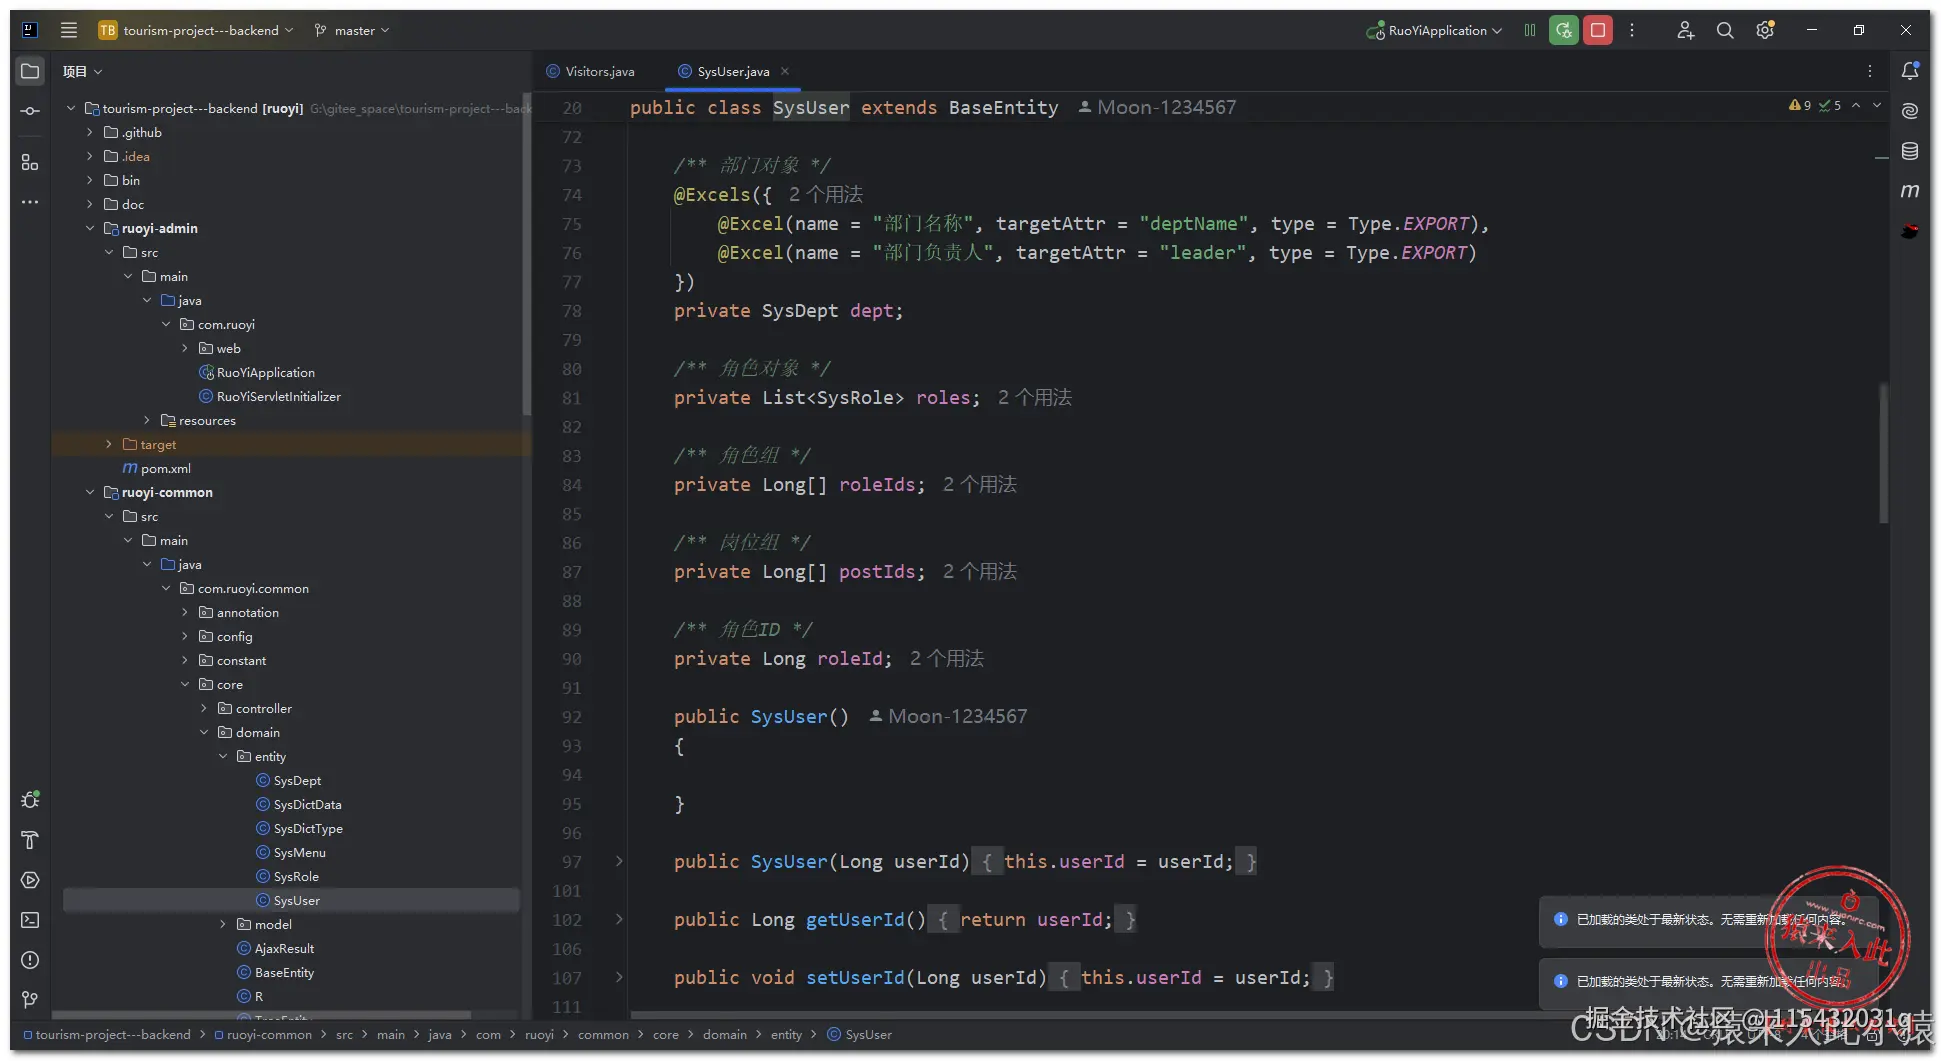Screen dimensions: 1941x1061
Task: Expand the target folder
Action: pyautogui.click(x=109, y=444)
